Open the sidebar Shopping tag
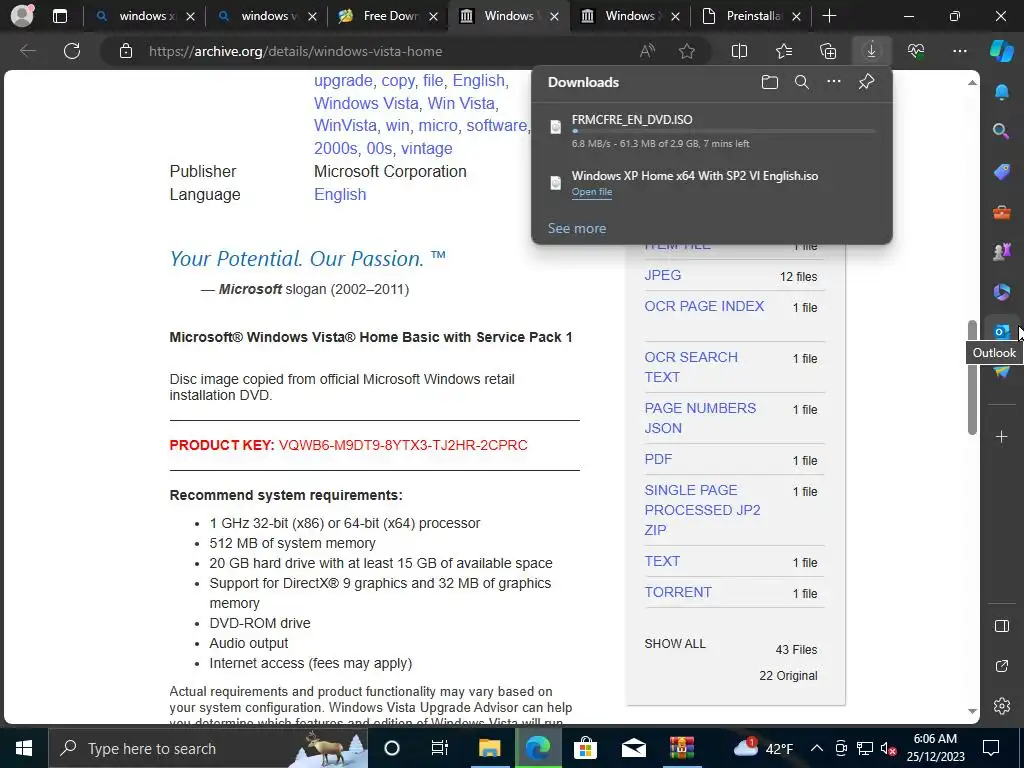 pyautogui.click(x=1001, y=172)
